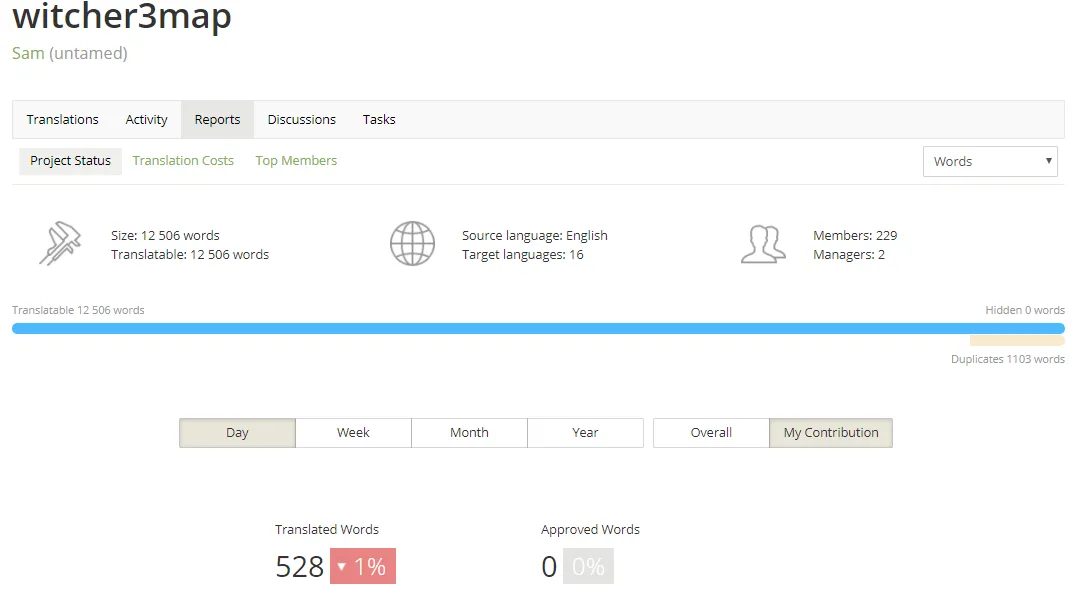Click the 'Source language: English' text
Image resolution: width=1073 pixels, height=592 pixels.
(x=534, y=235)
